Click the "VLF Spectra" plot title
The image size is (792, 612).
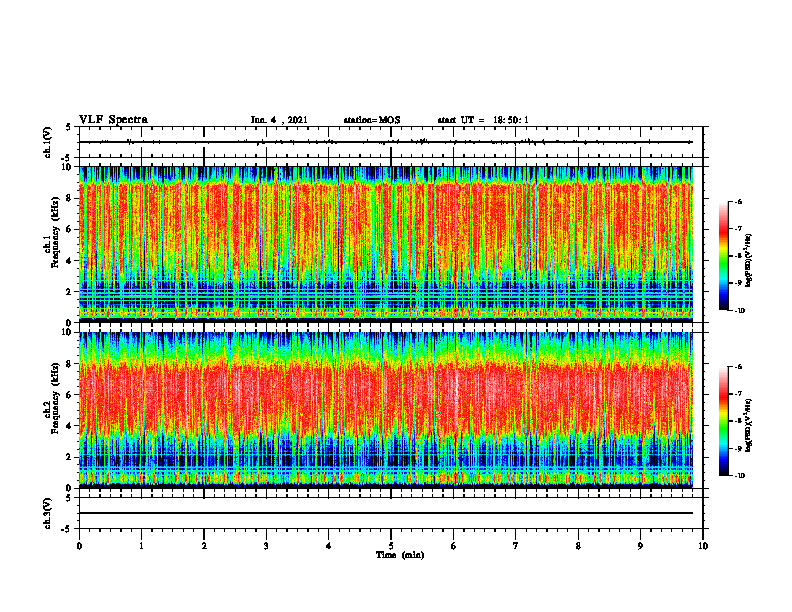point(113,120)
